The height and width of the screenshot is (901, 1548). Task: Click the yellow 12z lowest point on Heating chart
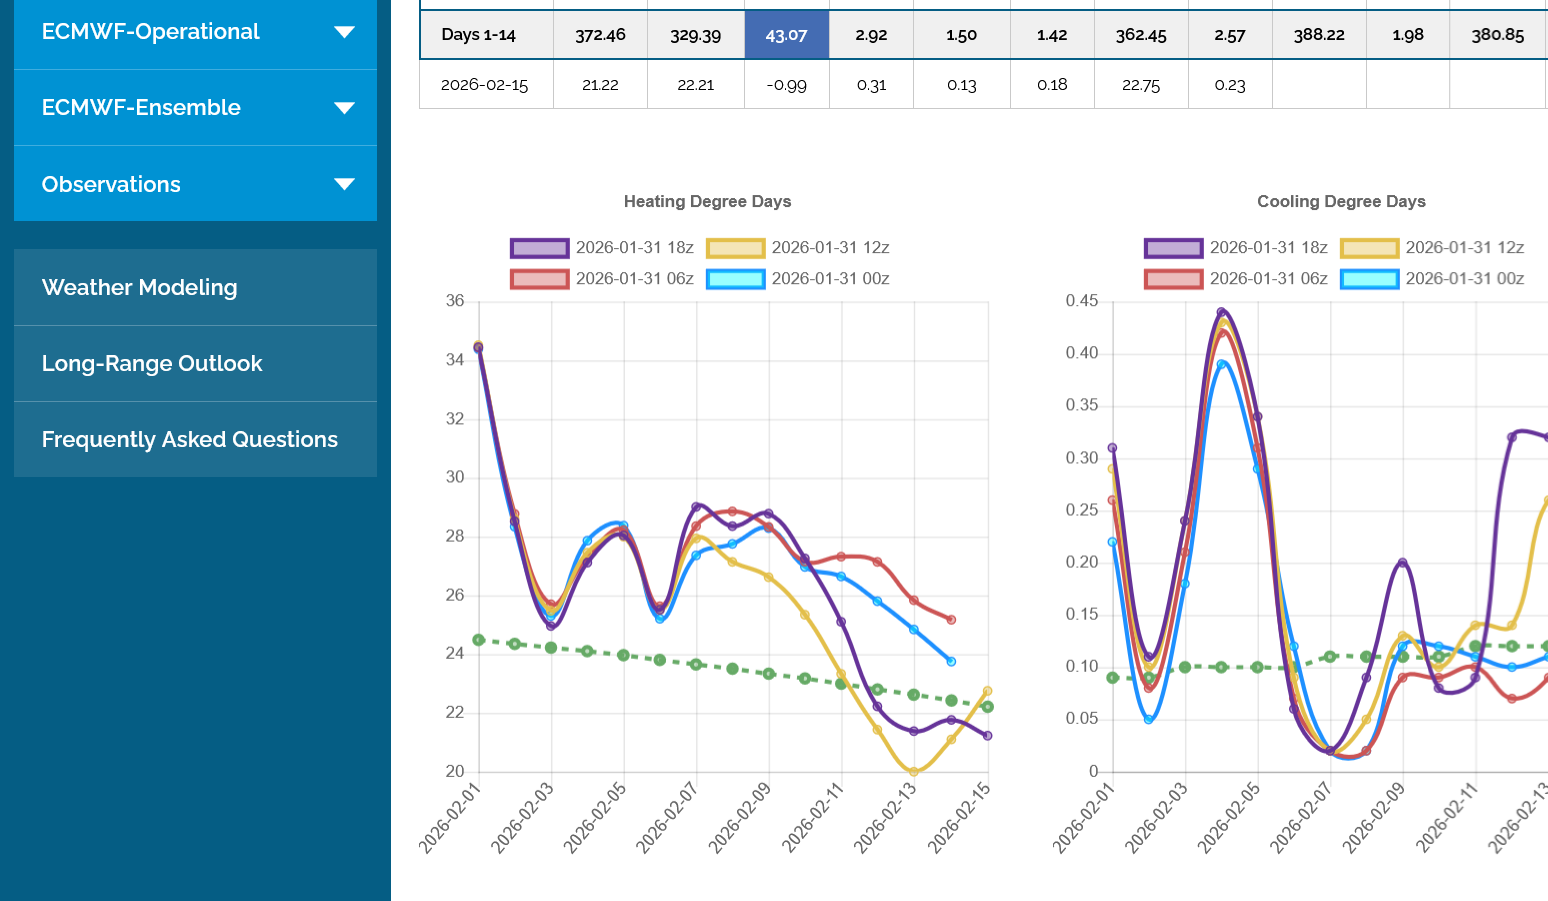[914, 772]
